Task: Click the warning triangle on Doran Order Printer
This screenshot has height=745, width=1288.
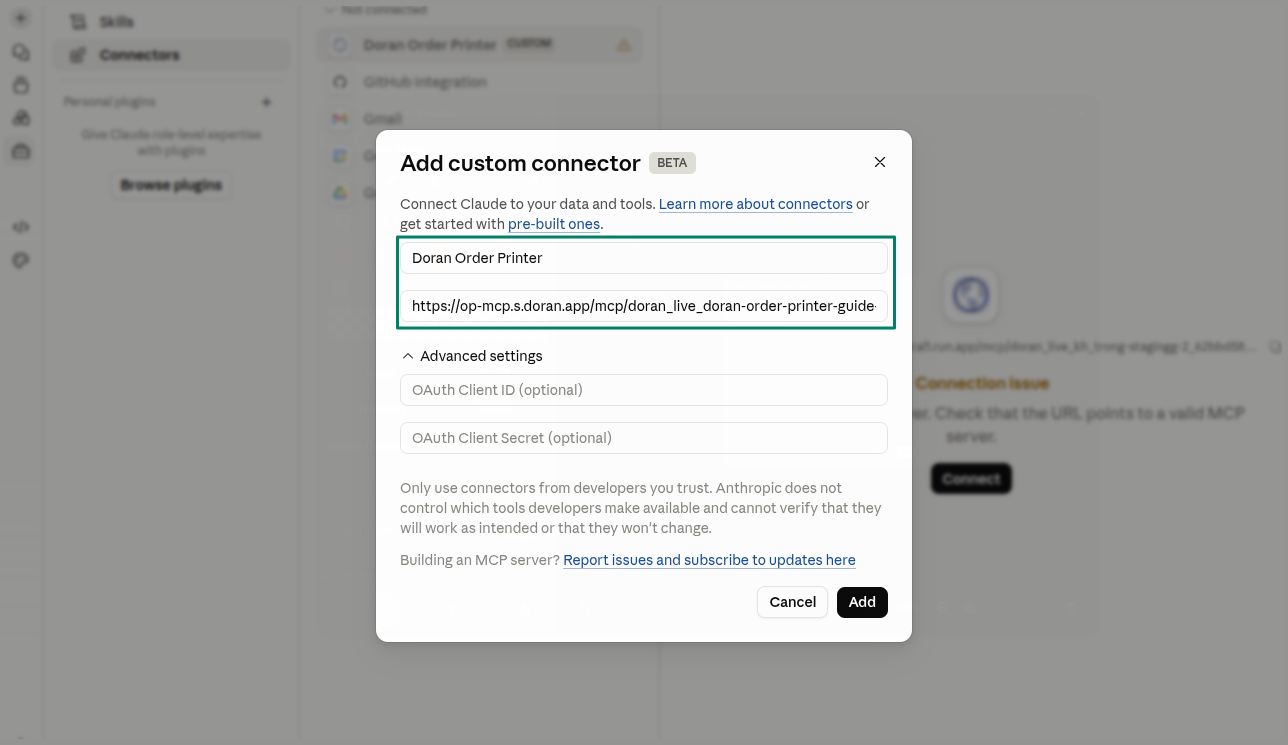Action: (x=624, y=45)
